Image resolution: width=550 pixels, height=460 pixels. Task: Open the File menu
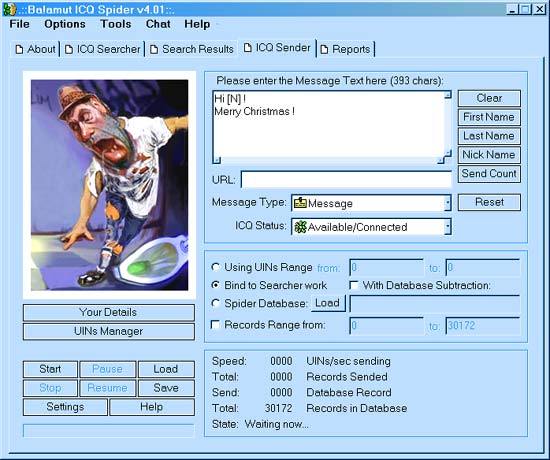tap(20, 24)
